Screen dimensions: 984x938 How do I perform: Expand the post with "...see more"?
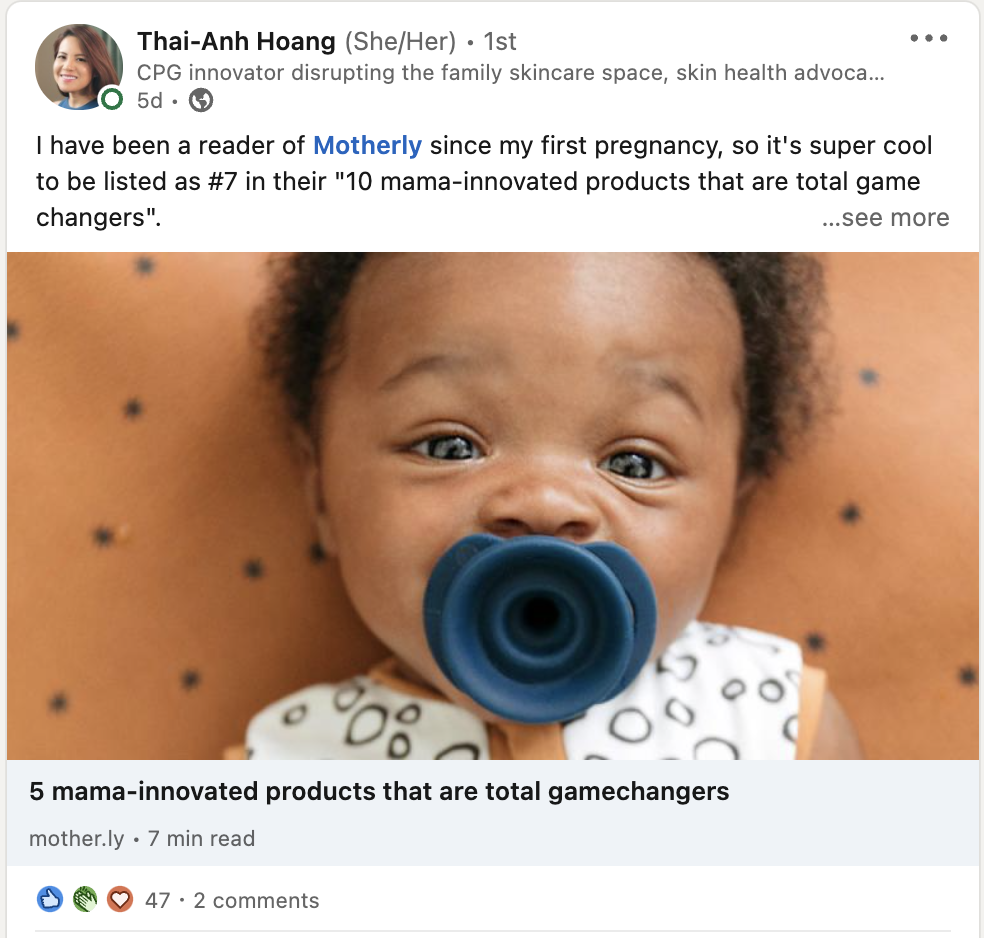click(885, 218)
